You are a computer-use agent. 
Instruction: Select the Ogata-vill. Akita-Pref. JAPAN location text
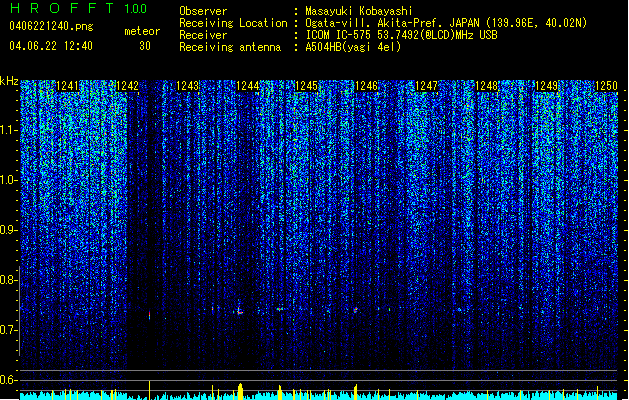[x=446, y=23]
